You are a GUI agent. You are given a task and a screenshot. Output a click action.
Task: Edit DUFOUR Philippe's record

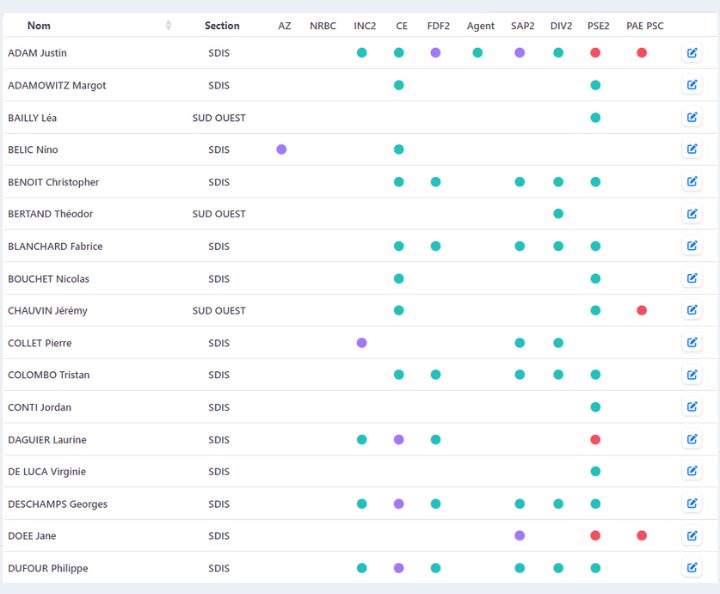pos(692,568)
